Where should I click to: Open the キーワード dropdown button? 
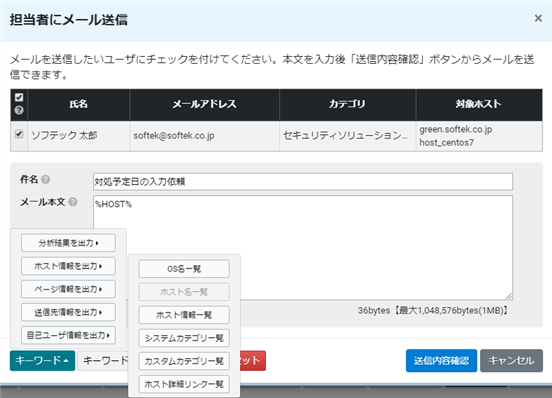point(42,360)
